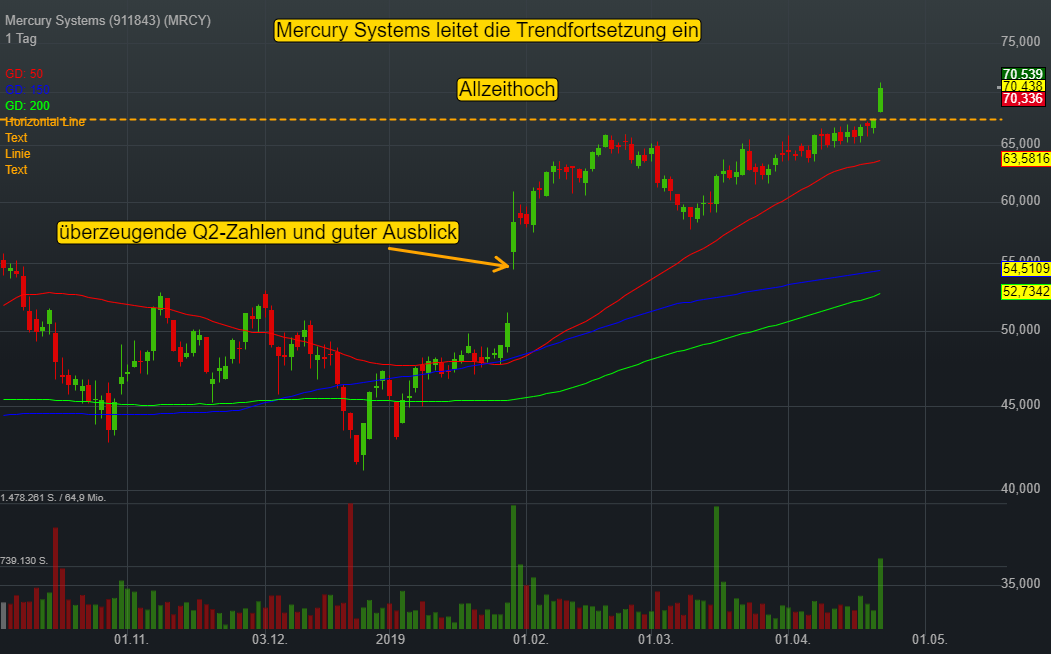
Task: Click the orange arrow pointing at the gap candle
Action: pyautogui.click(x=448, y=258)
